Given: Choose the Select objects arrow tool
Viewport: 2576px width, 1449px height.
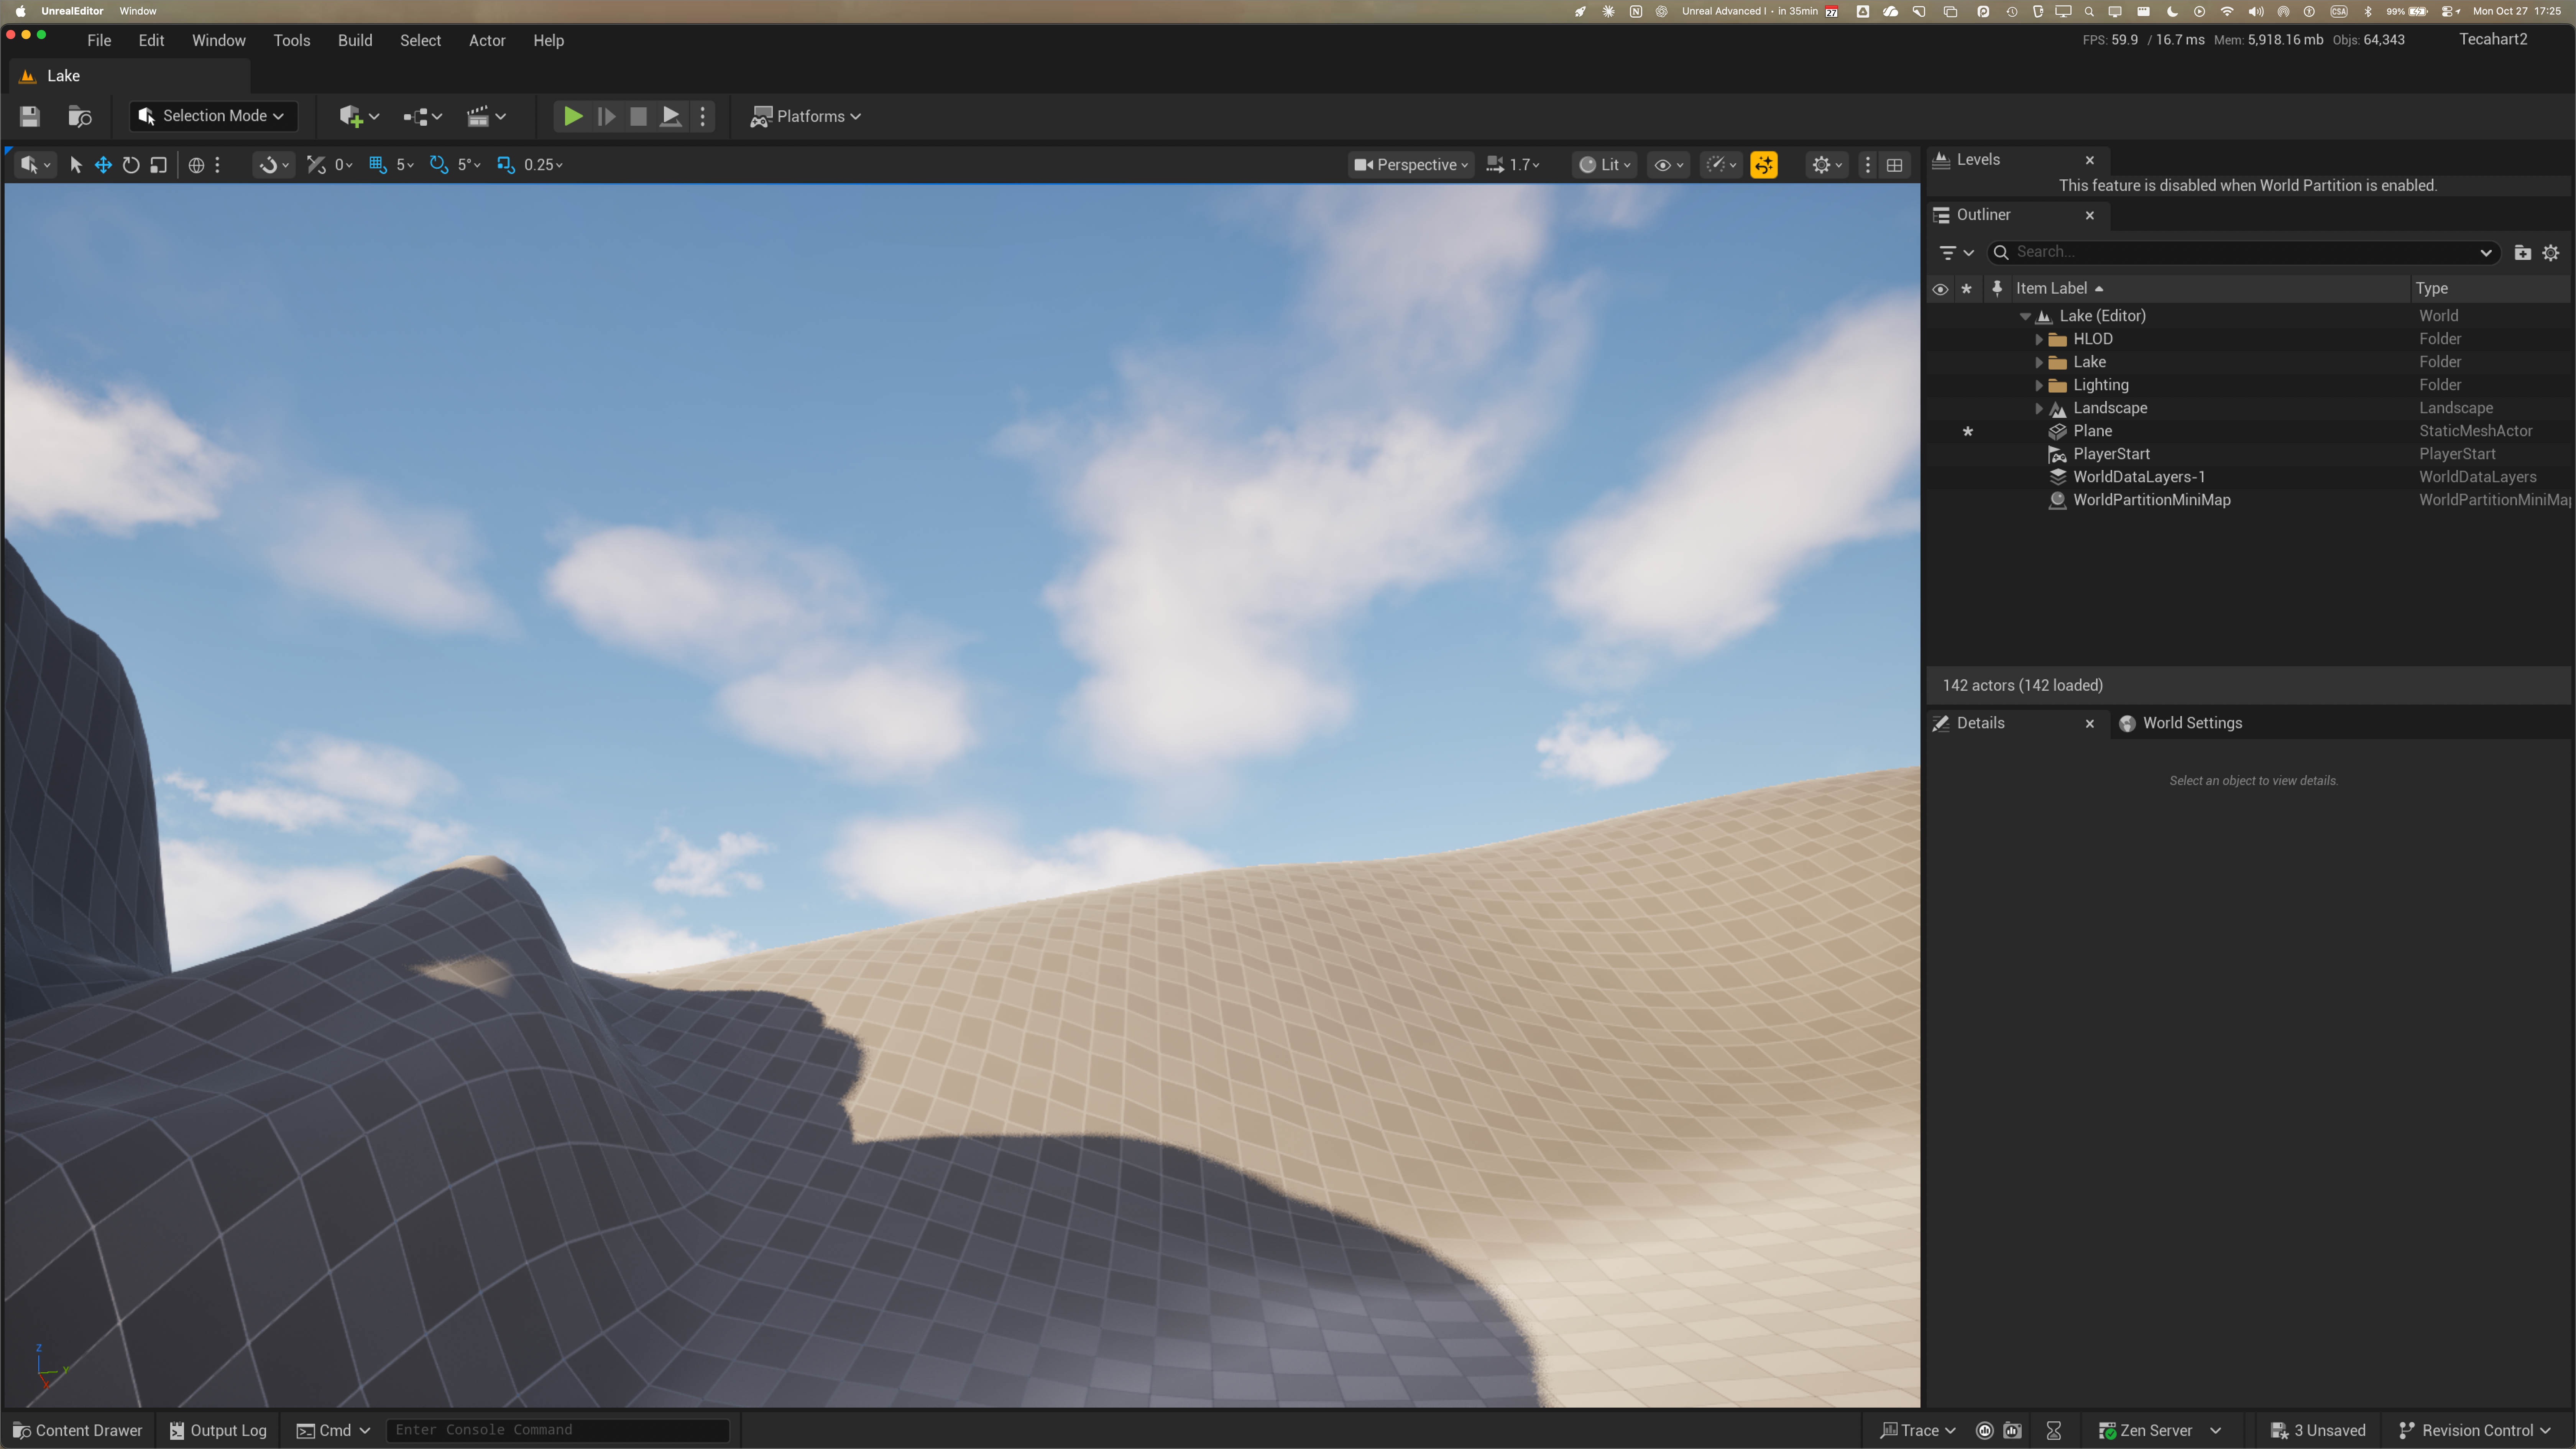Looking at the screenshot, I should 75,165.
